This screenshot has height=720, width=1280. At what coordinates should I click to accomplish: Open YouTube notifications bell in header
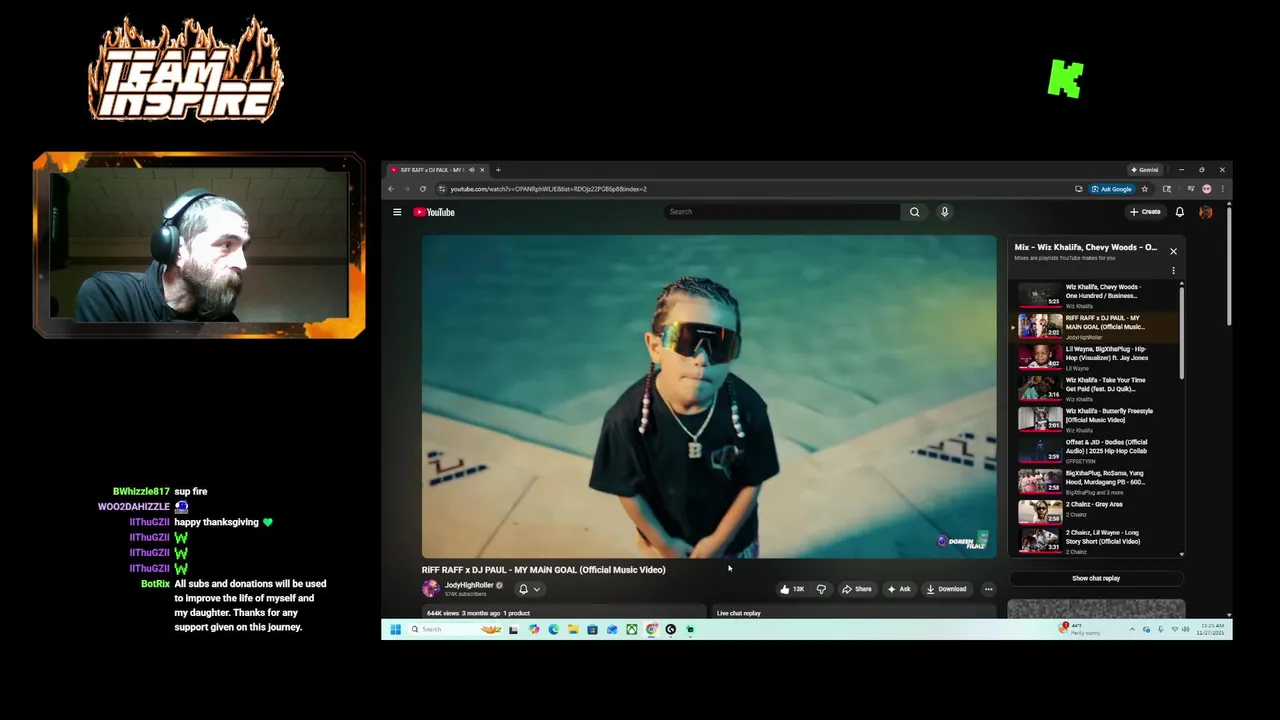(x=1179, y=212)
